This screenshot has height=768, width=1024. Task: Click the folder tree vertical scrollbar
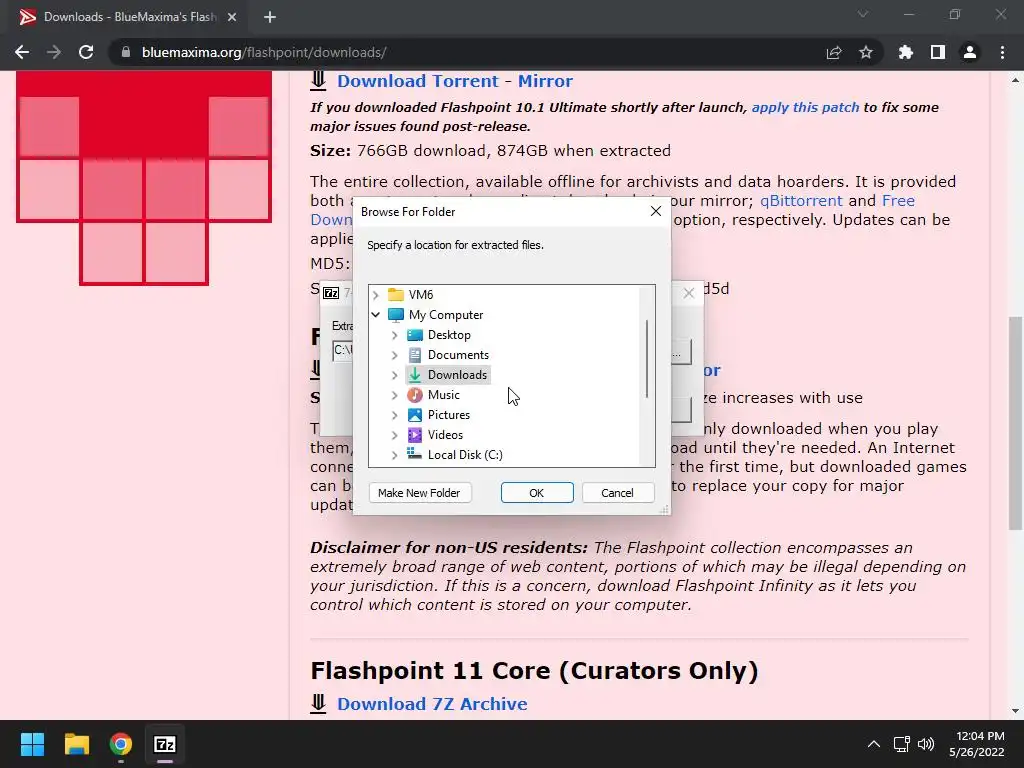point(647,359)
